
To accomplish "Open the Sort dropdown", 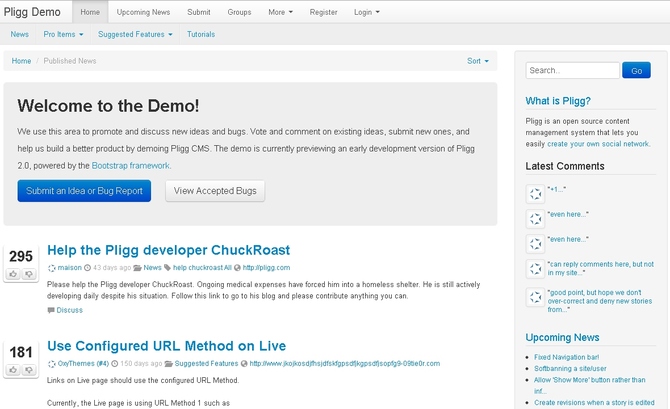I will [478, 61].
